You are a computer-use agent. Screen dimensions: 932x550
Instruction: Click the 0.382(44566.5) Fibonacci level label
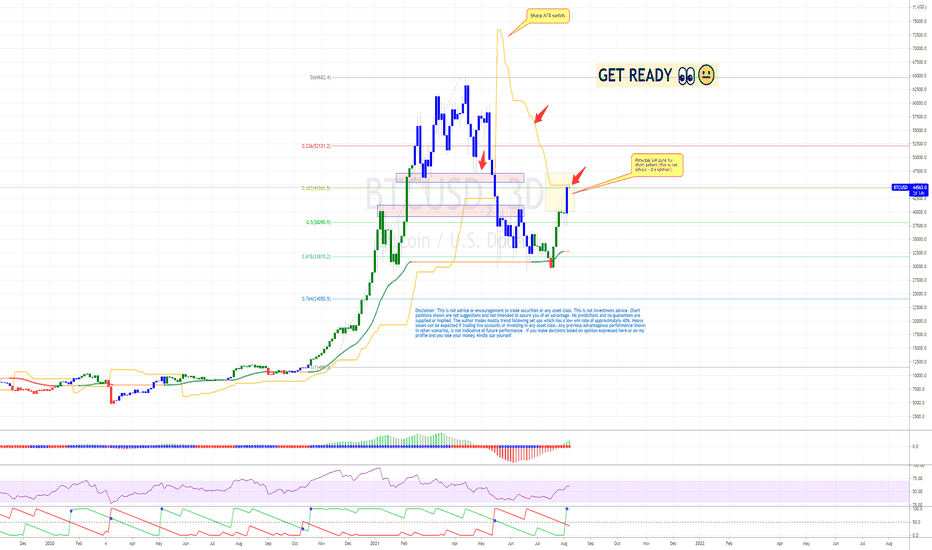pos(316,188)
